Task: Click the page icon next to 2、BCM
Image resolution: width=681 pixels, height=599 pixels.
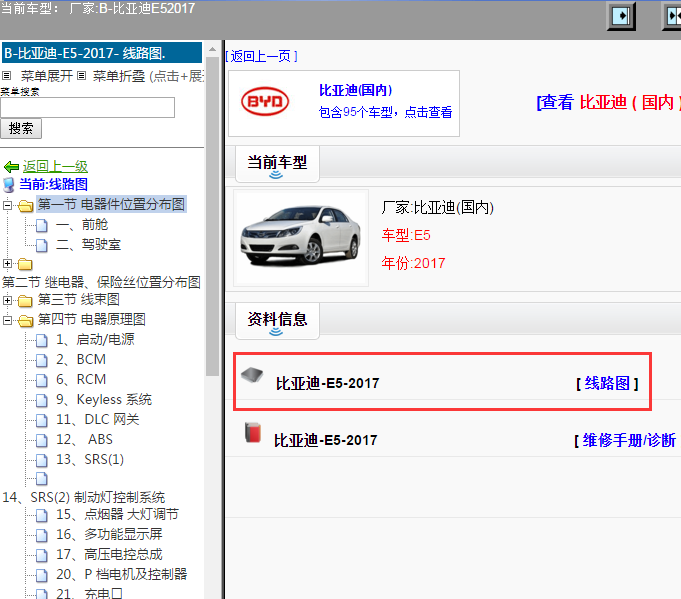Action: [x=41, y=359]
